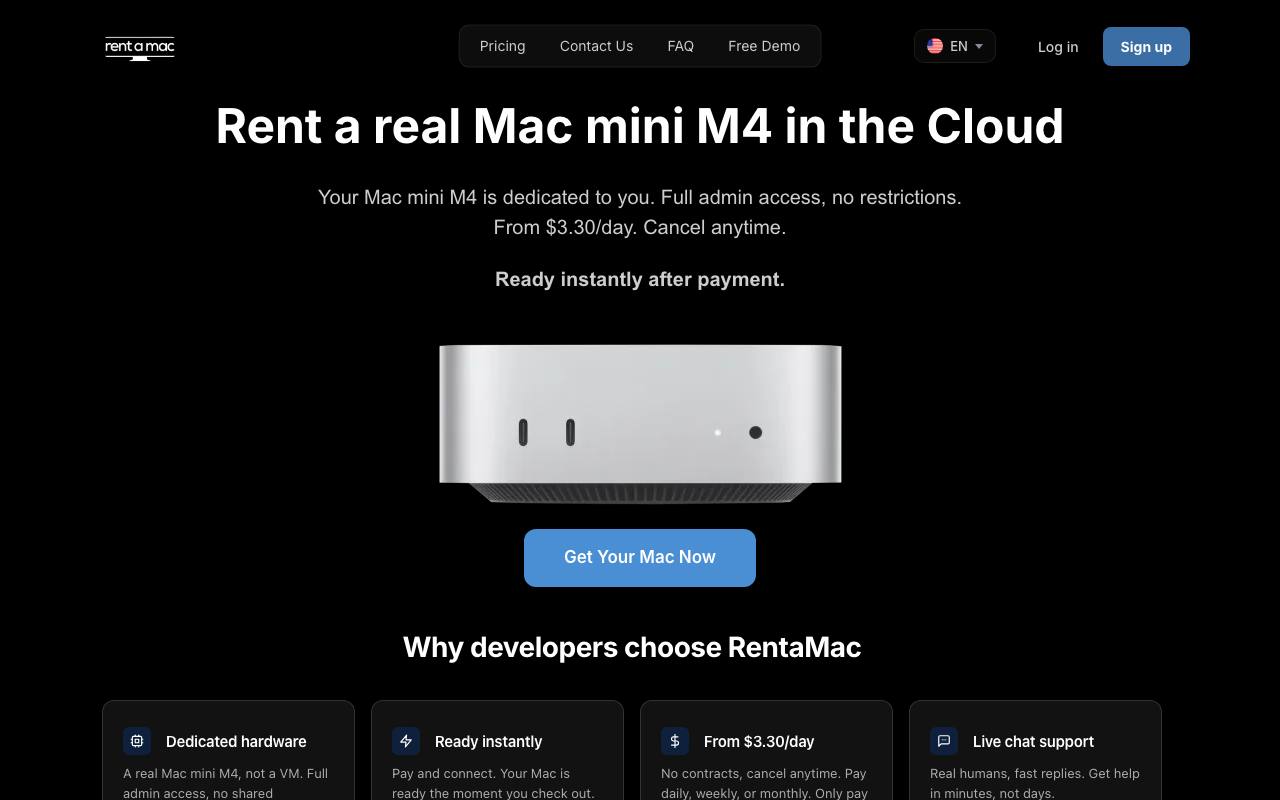
Task: Select Free Demo in navigation
Action: [764, 46]
